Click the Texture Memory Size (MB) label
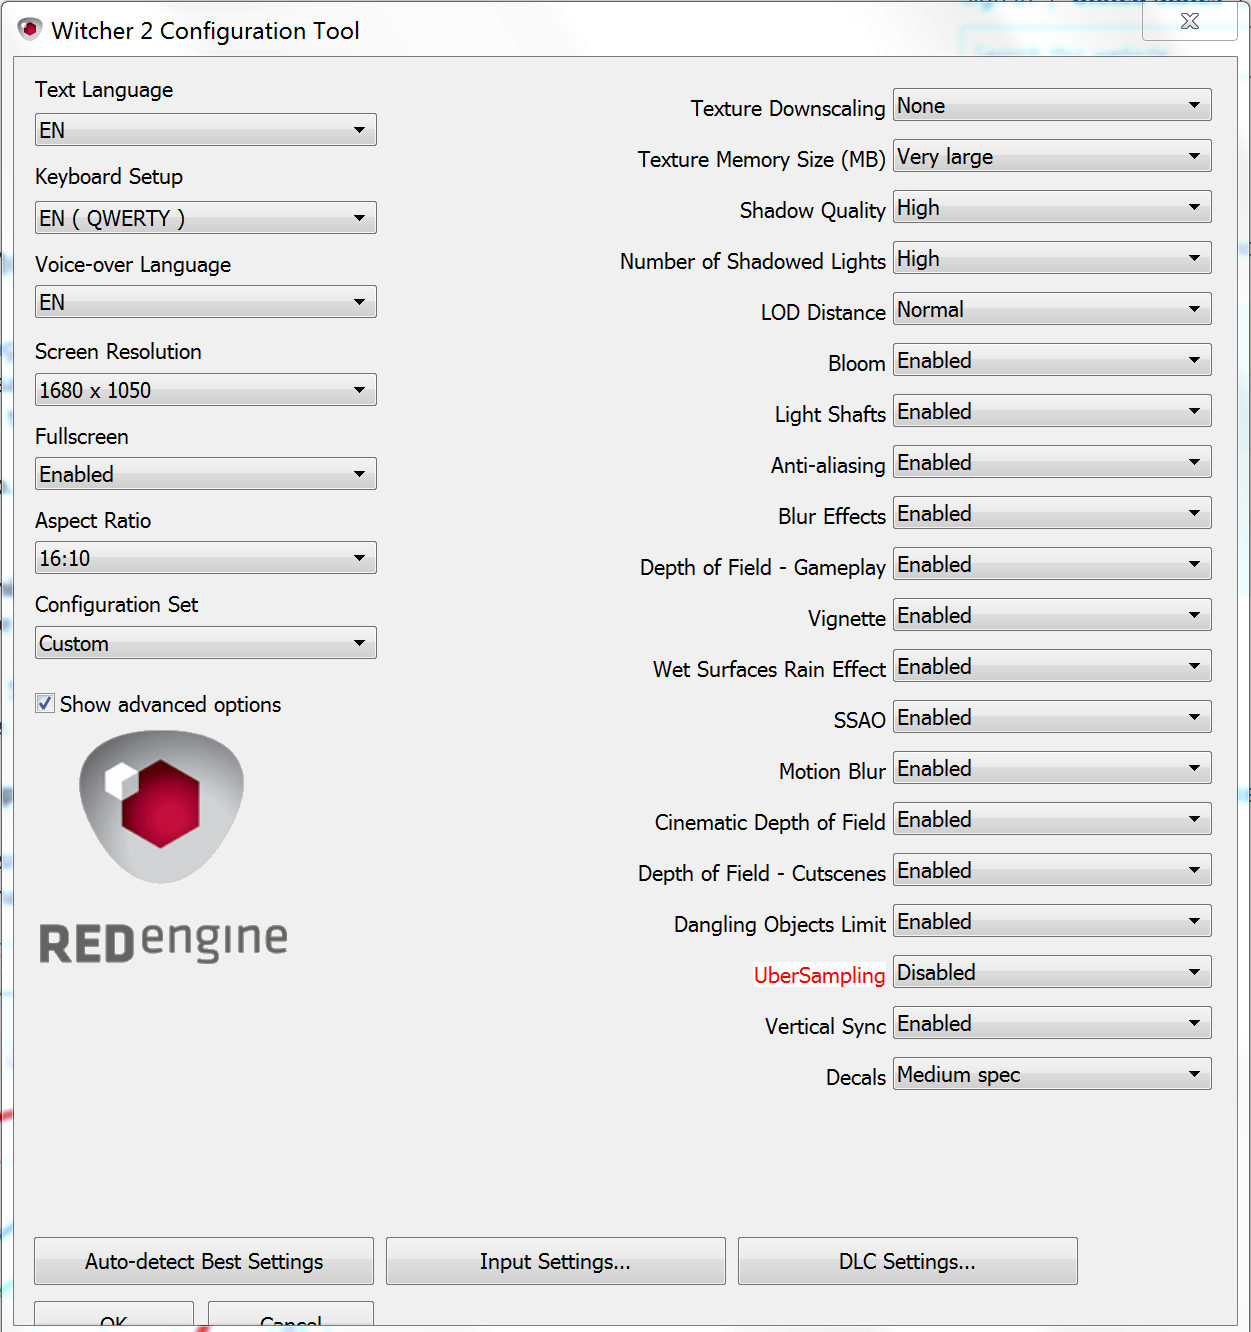Image resolution: width=1251 pixels, height=1332 pixels. pyautogui.click(x=762, y=160)
